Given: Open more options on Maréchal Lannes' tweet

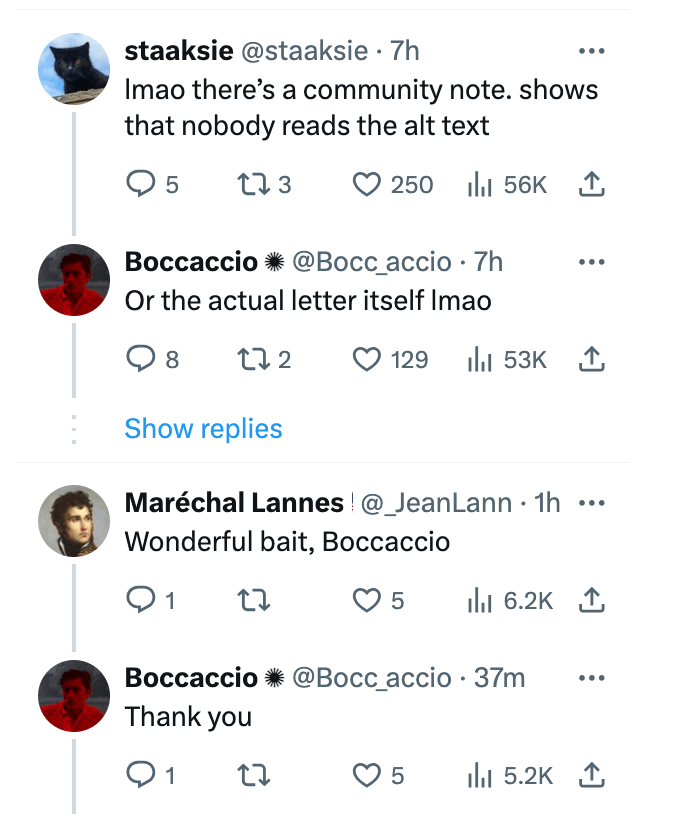Looking at the screenshot, I should point(592,503).
